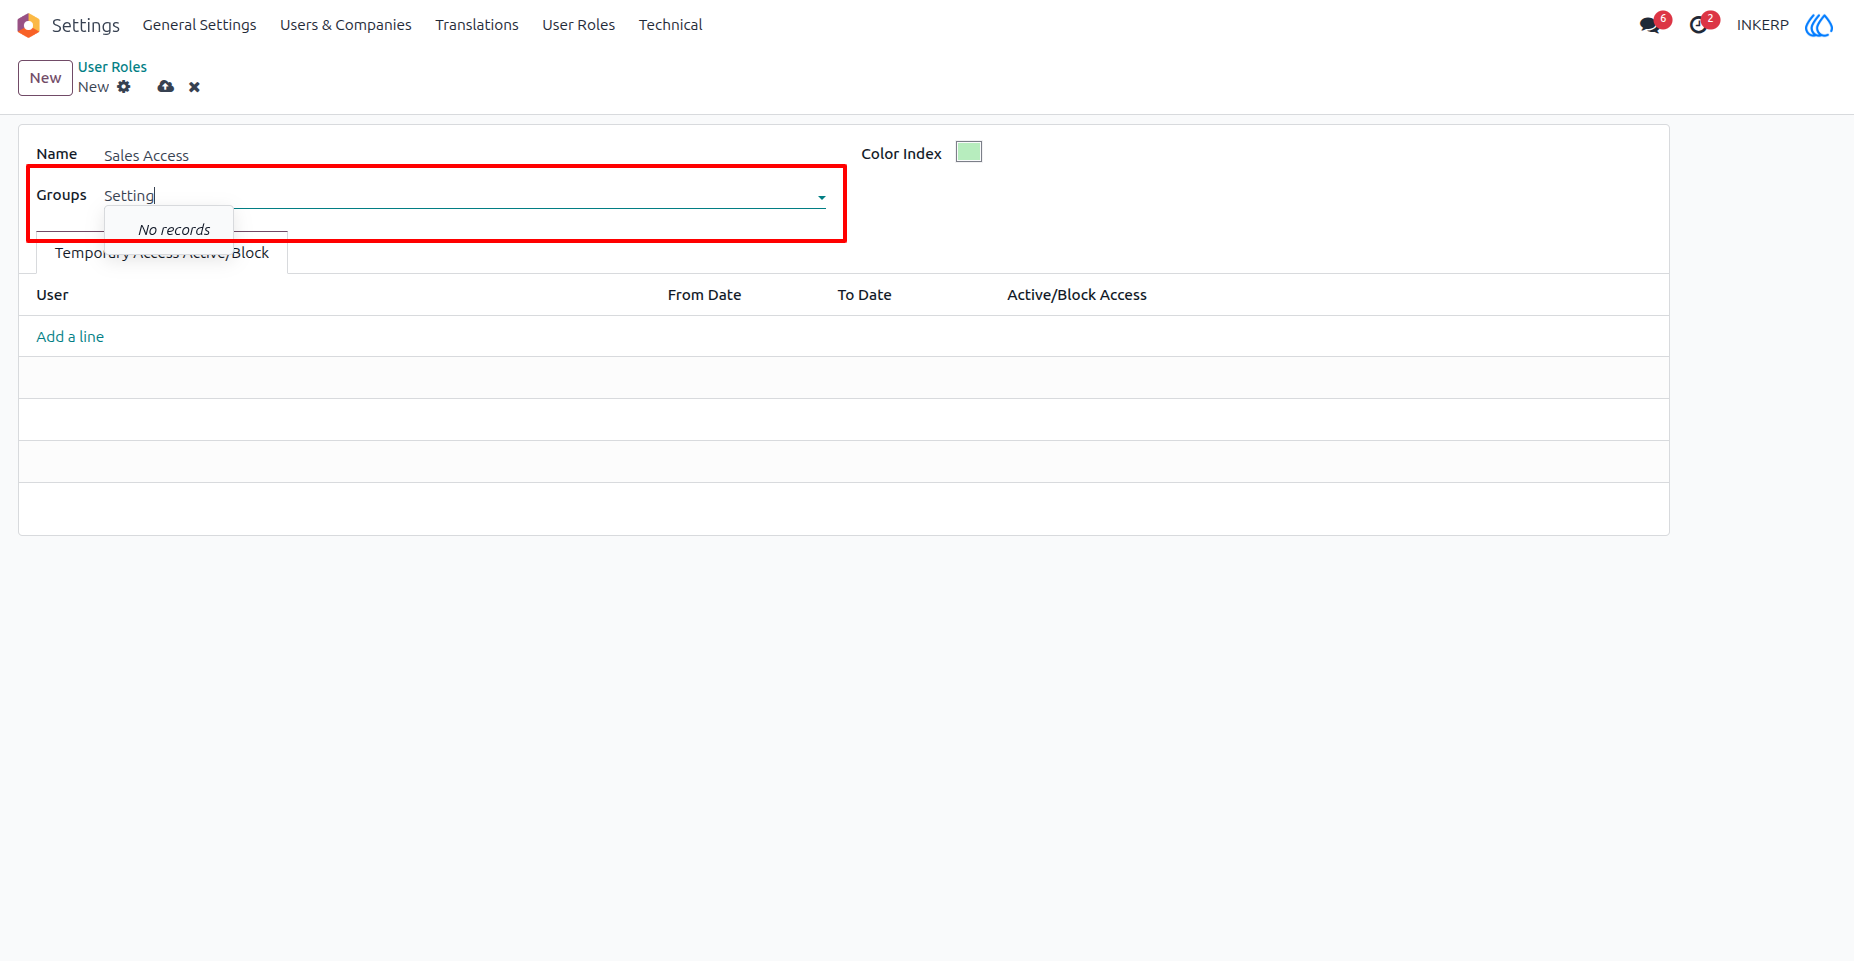1854x961 pixels.
Task: Click Add a line link
Action: point(70,337)
